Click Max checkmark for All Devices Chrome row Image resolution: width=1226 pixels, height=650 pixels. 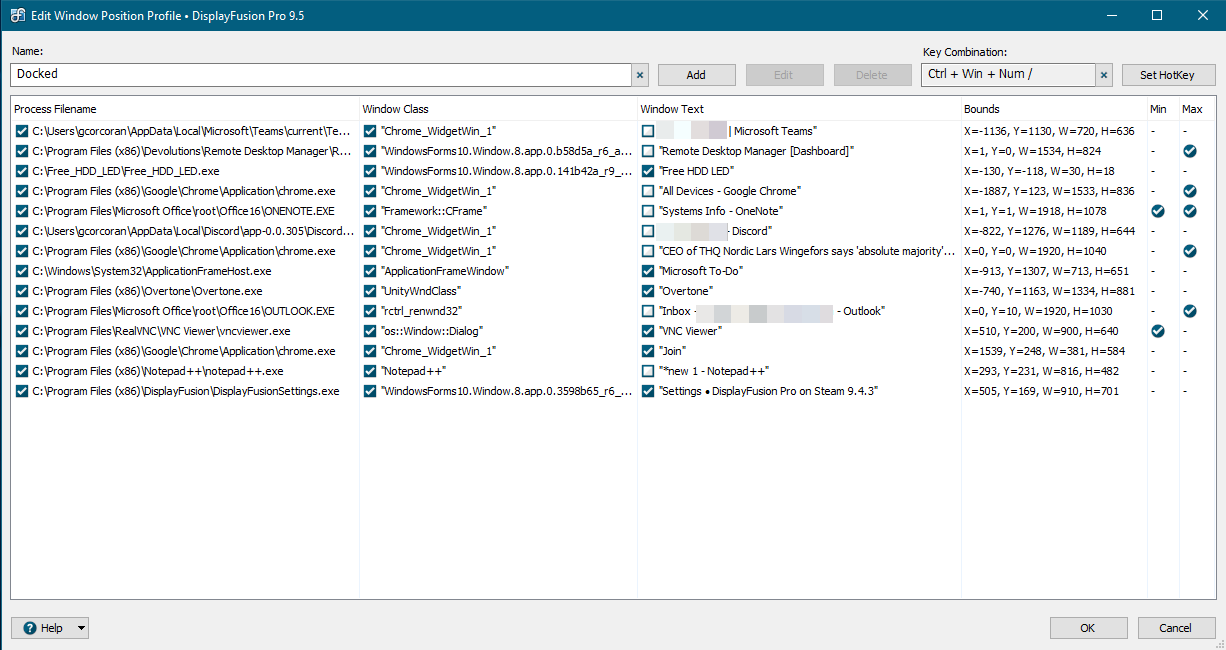[x=1189, y=191]
